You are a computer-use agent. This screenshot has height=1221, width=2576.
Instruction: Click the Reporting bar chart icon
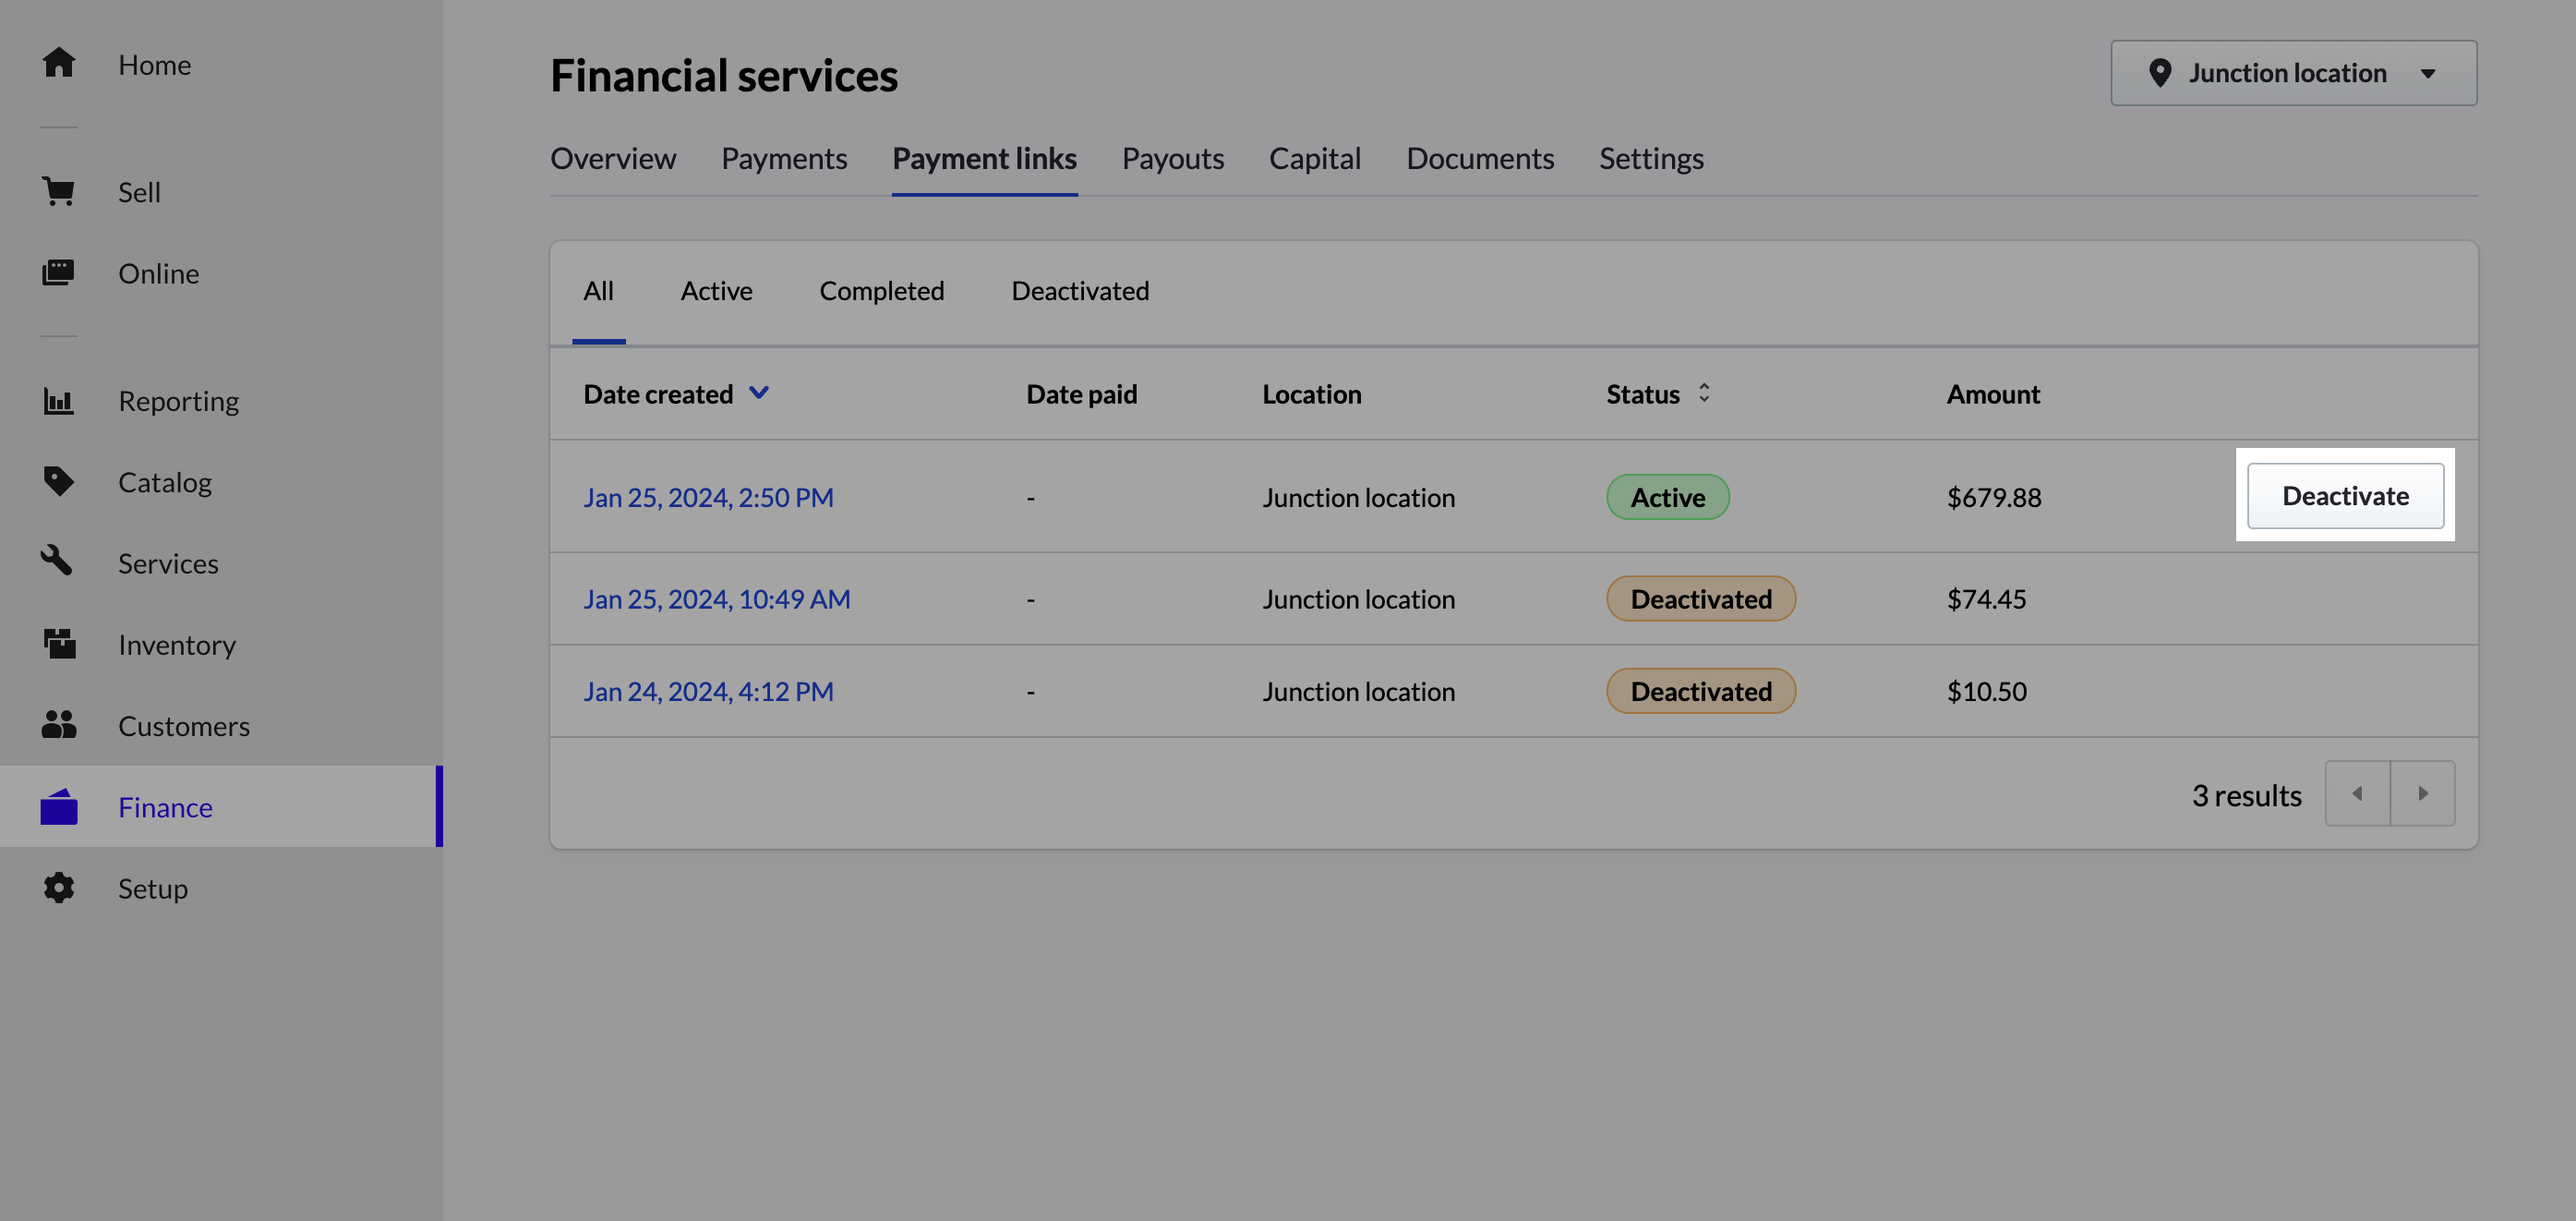(x=59, y=401)
